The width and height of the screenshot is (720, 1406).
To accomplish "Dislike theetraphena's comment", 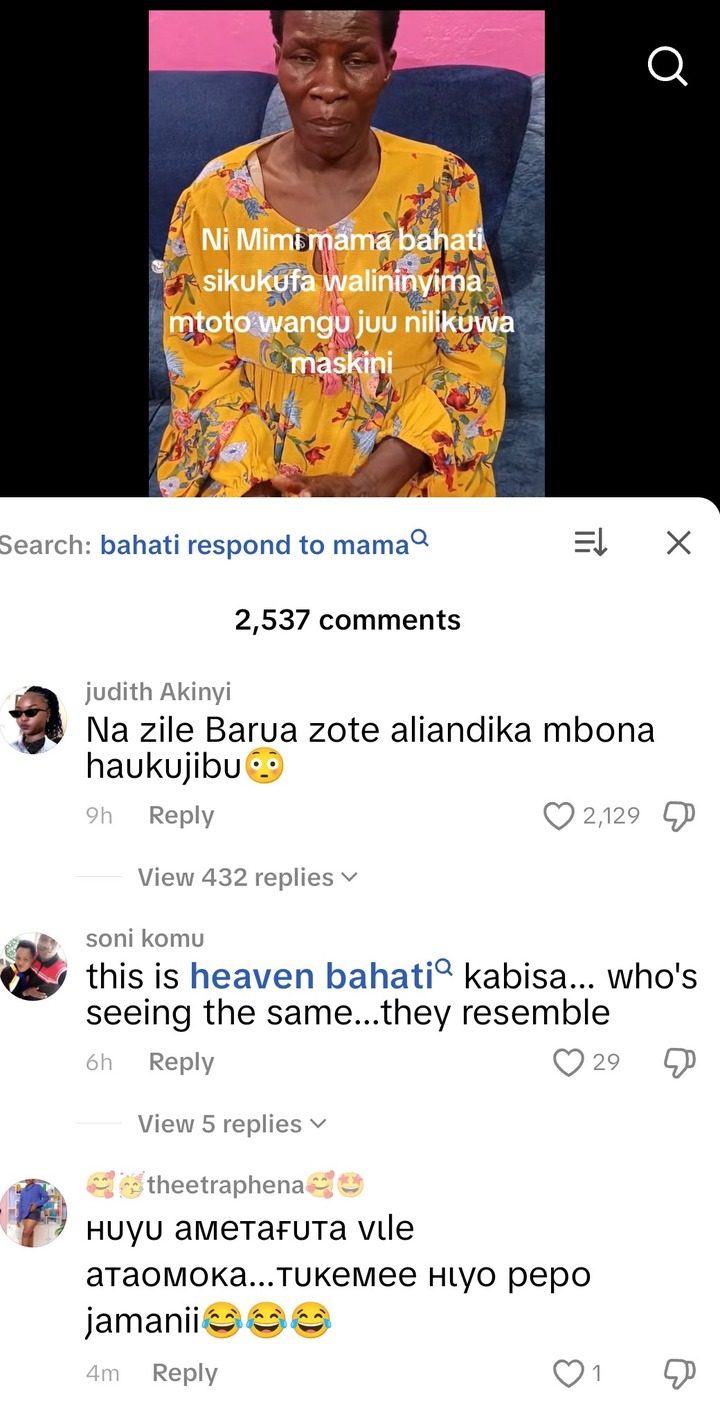I will (679, 1373).
